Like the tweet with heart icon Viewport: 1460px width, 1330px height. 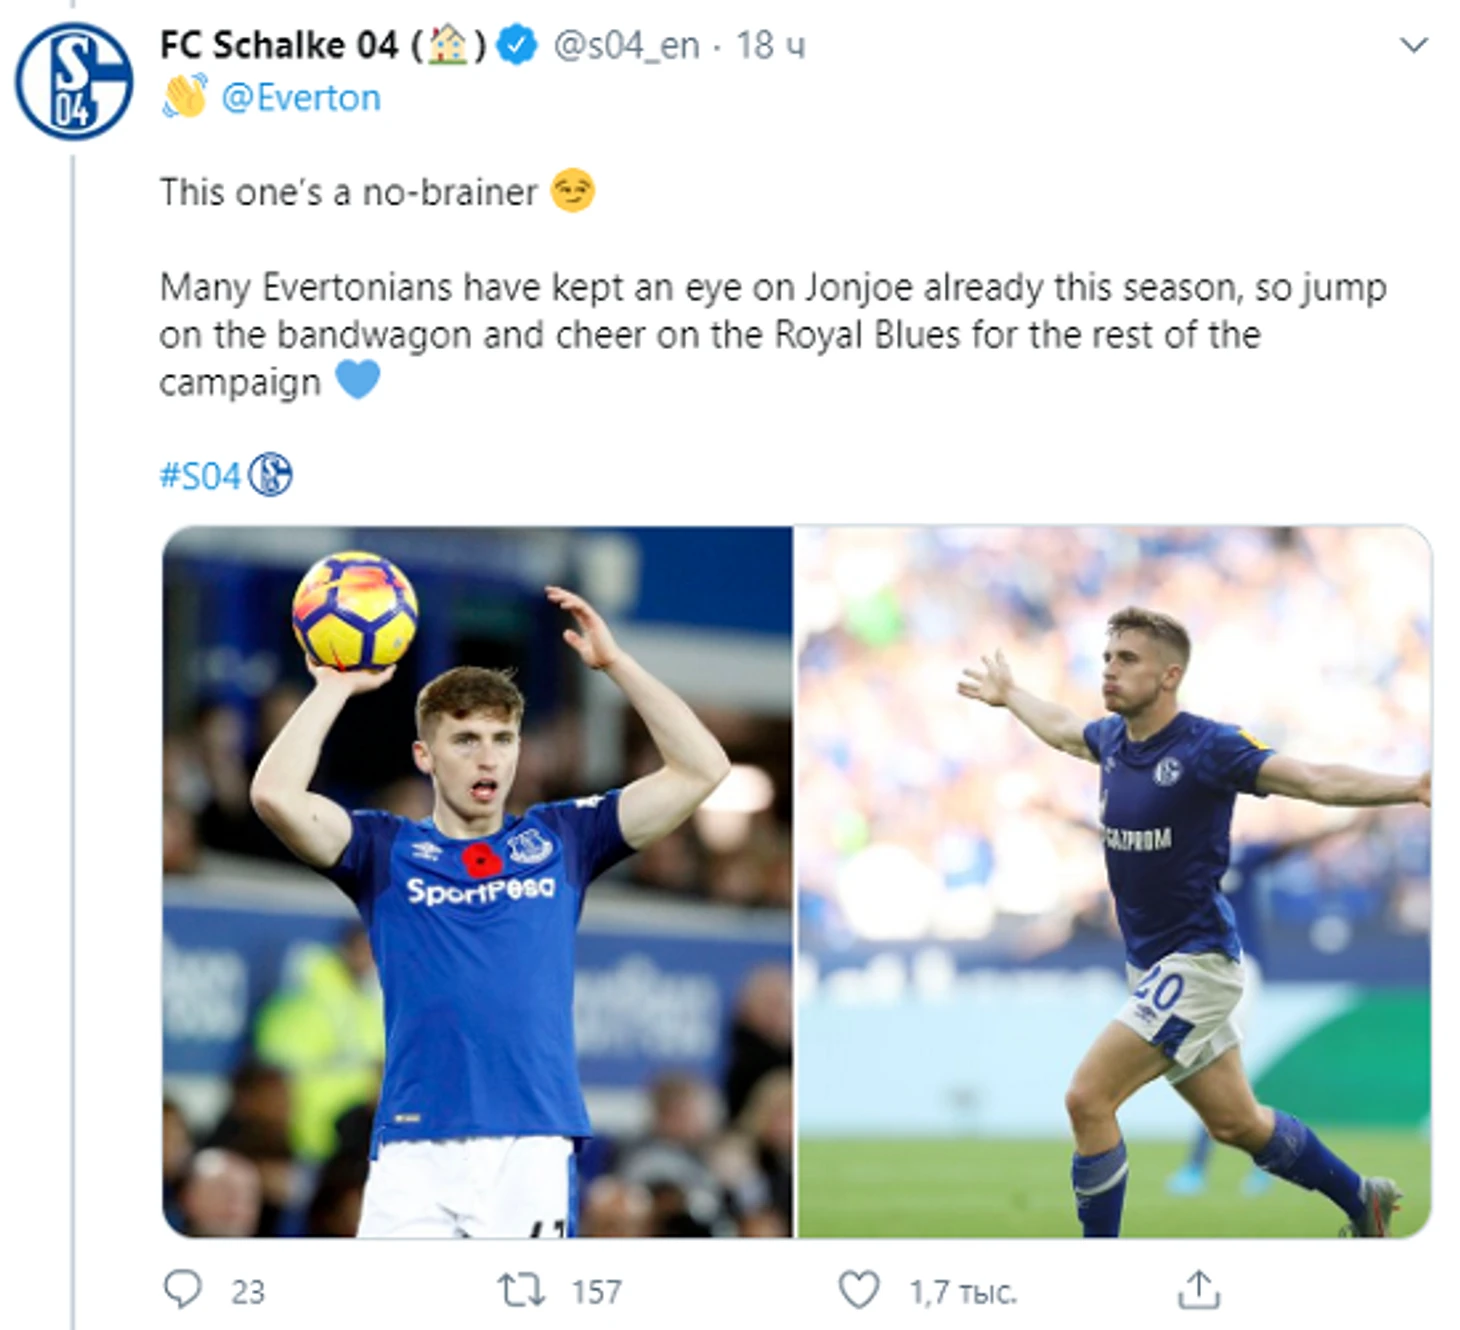[858, 1290]
